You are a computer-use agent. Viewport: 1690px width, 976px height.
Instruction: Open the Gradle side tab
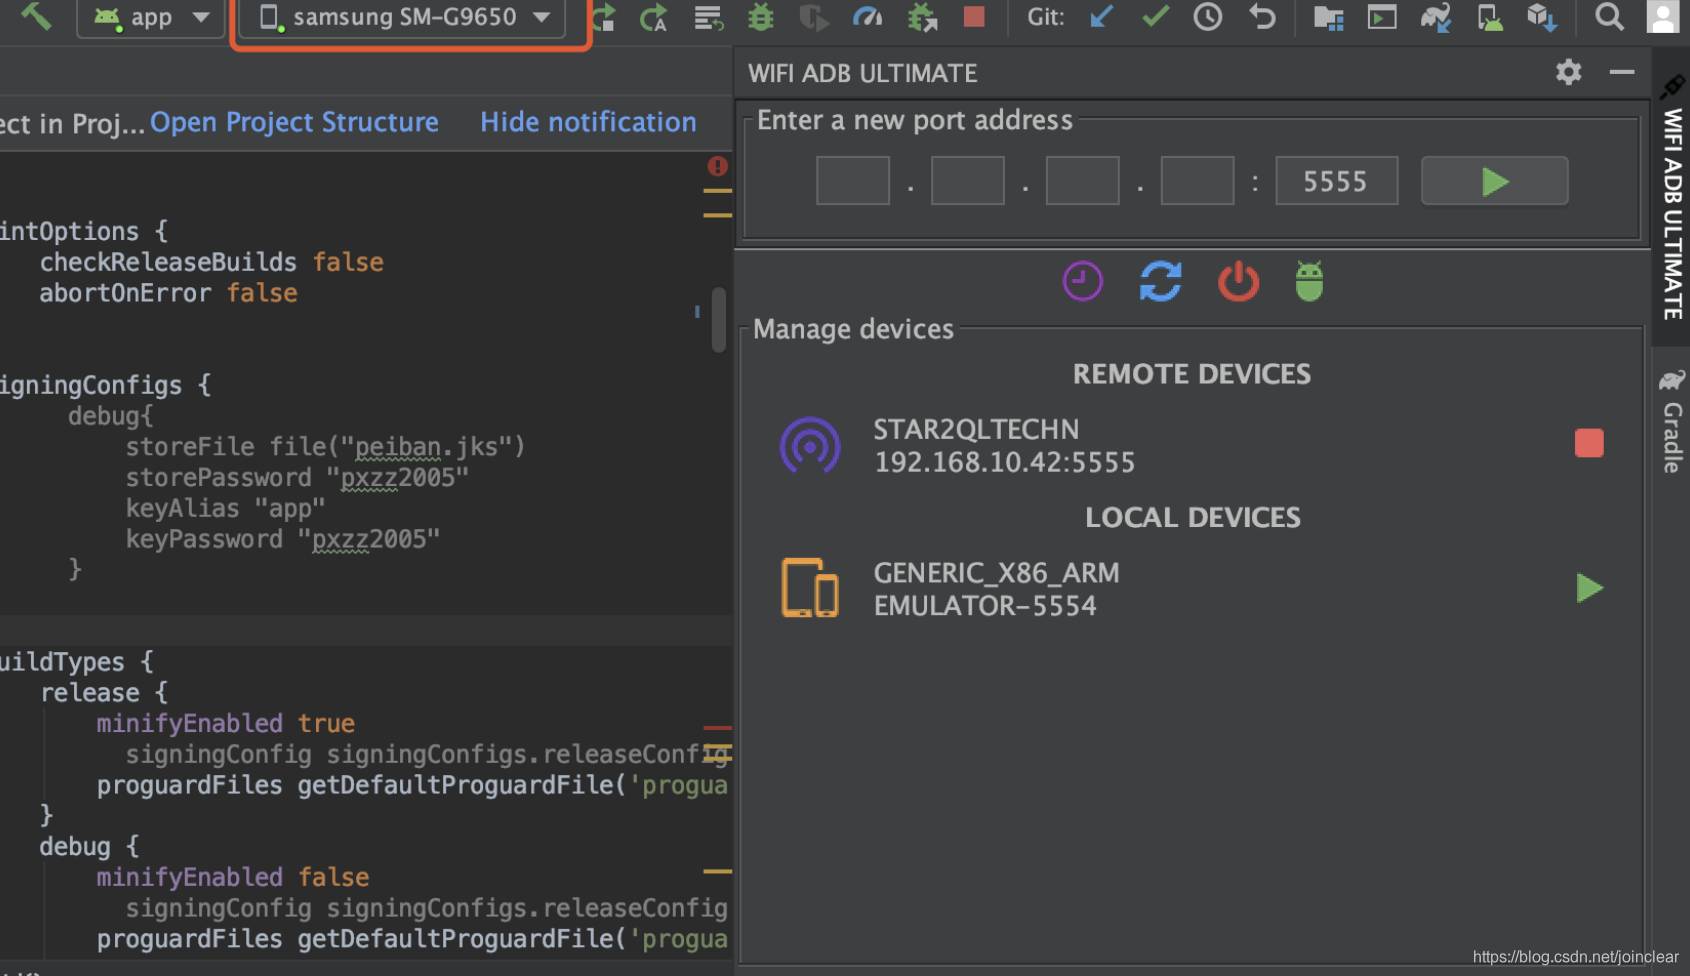[1672, 423]
